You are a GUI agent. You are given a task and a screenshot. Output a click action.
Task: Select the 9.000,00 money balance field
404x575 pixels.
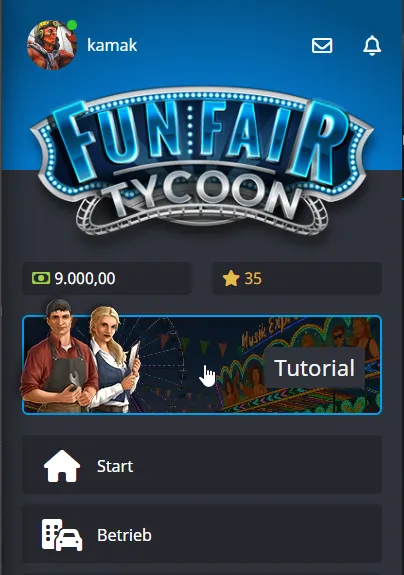(107, 278)
